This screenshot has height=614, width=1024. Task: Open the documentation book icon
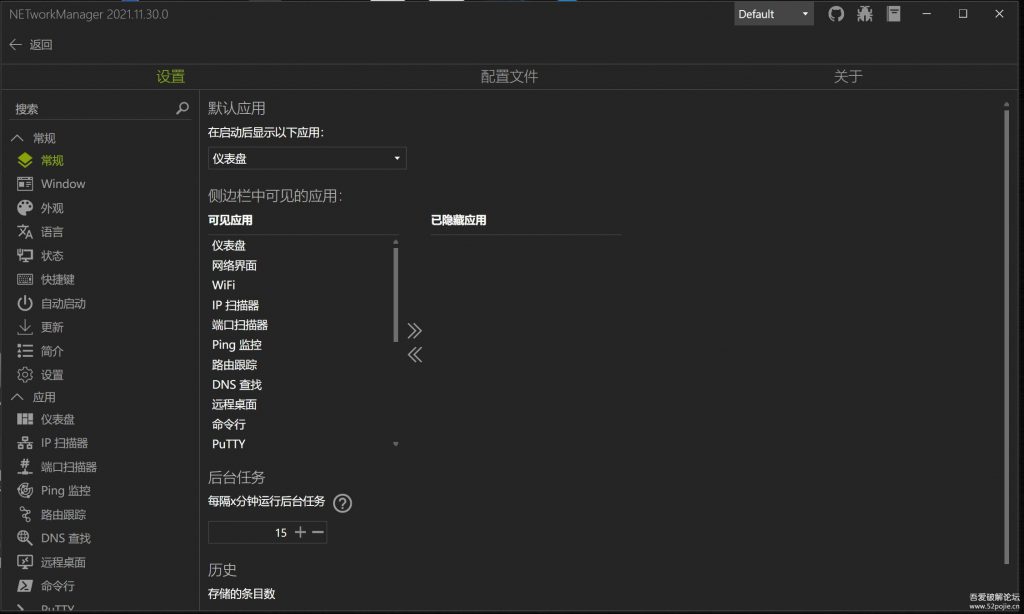[x=893, y=14]
